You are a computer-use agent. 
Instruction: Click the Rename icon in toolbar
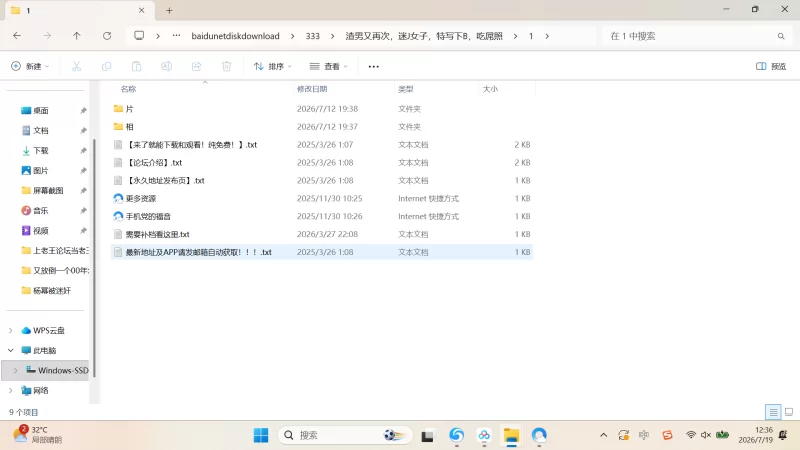pyautogui.click(x=166, y=66)
